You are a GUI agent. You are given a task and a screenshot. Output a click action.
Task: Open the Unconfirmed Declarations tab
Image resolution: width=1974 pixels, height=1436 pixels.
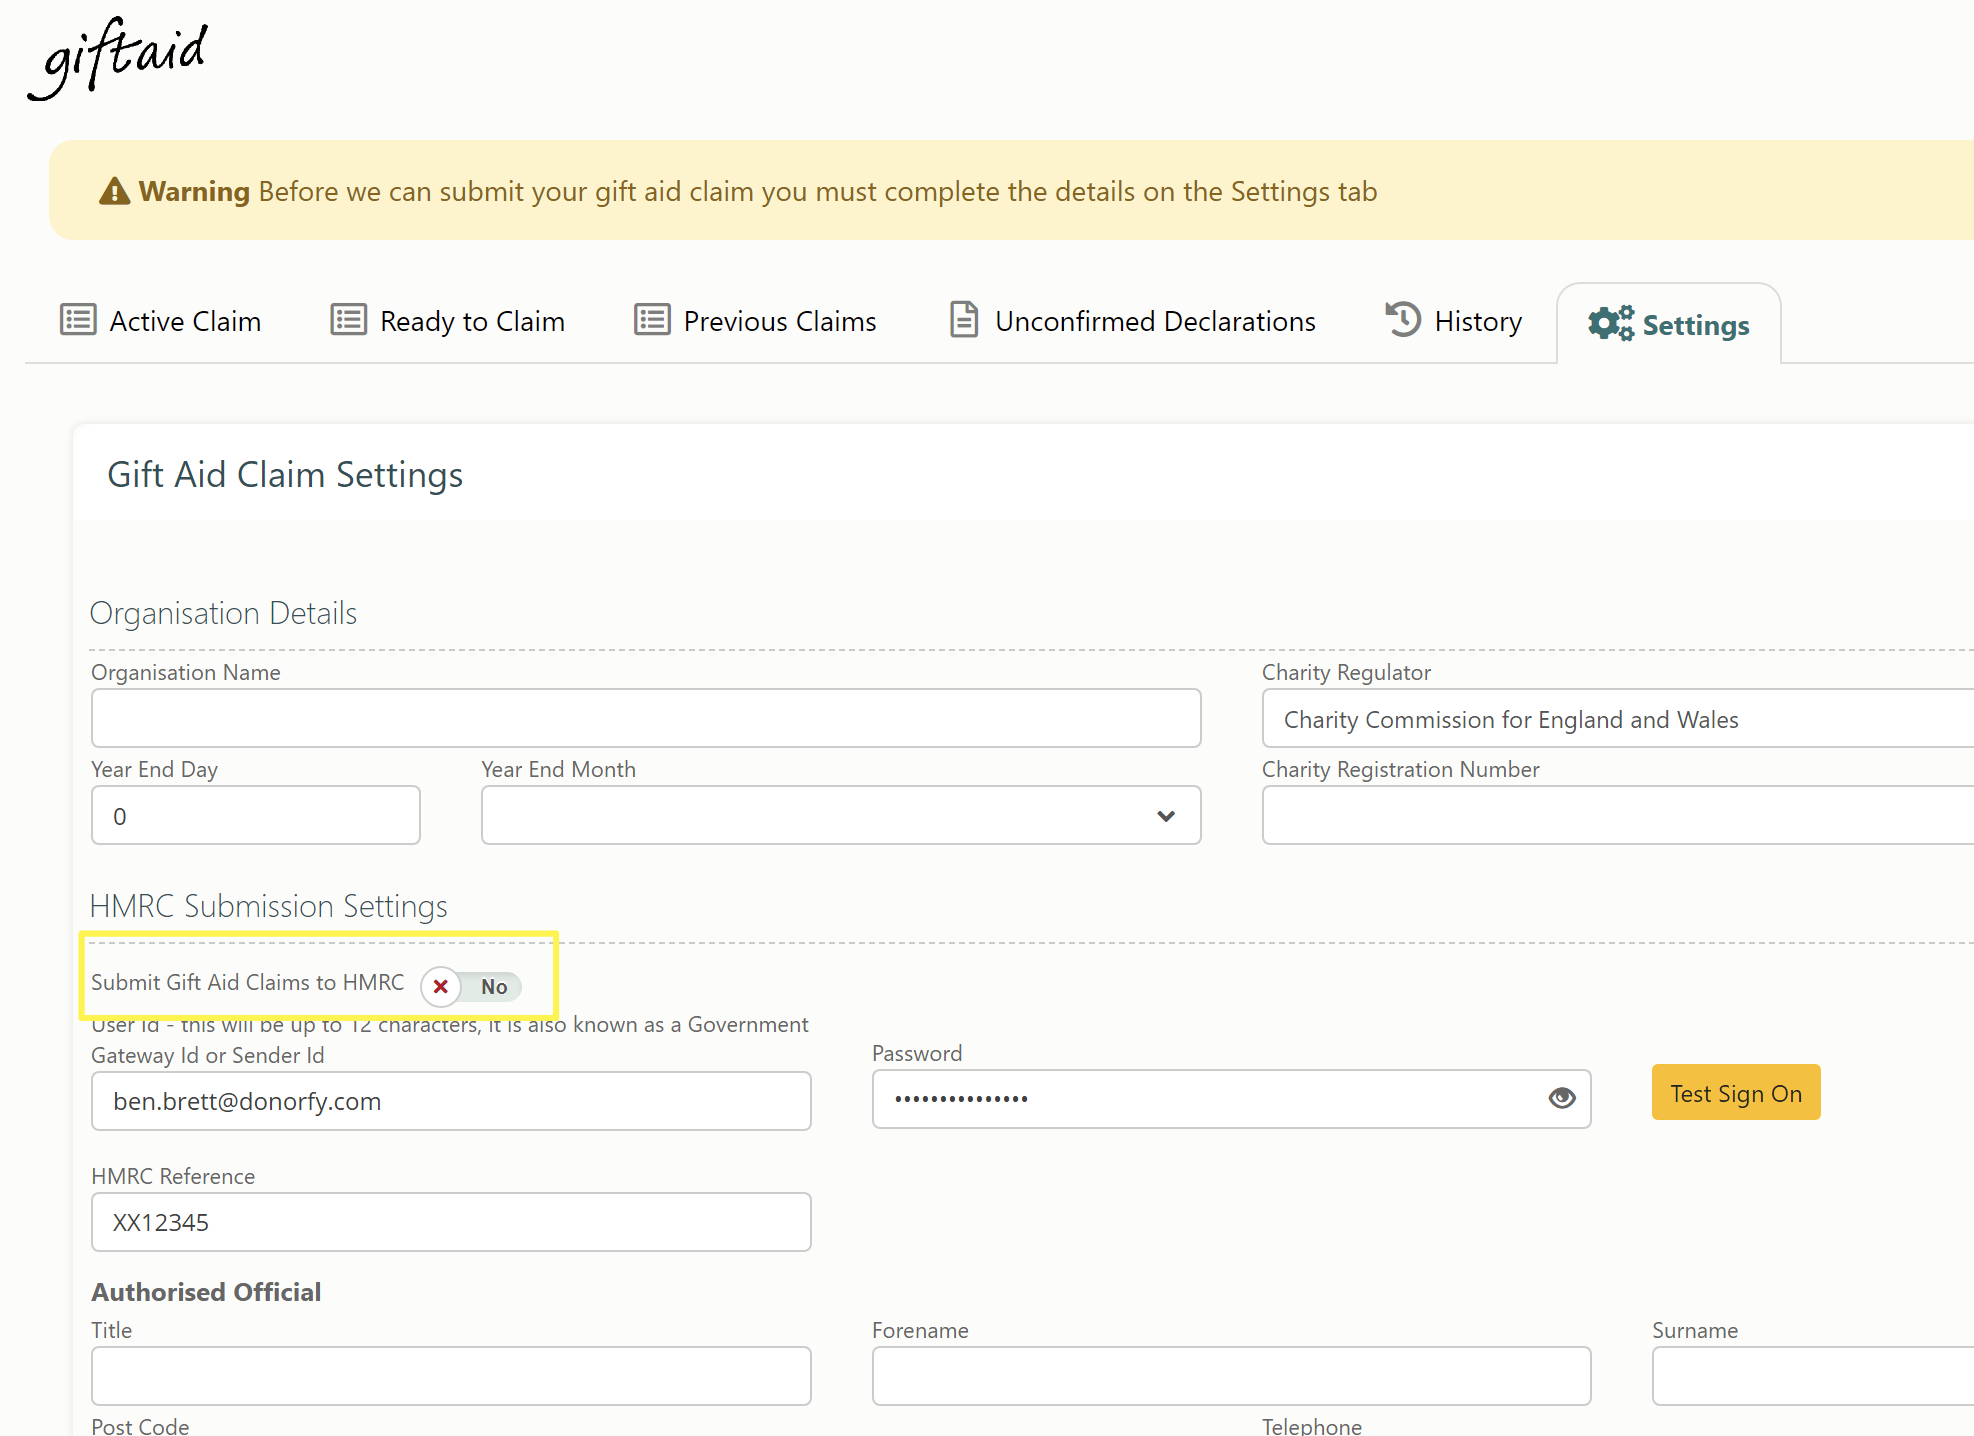point(1133,321)
